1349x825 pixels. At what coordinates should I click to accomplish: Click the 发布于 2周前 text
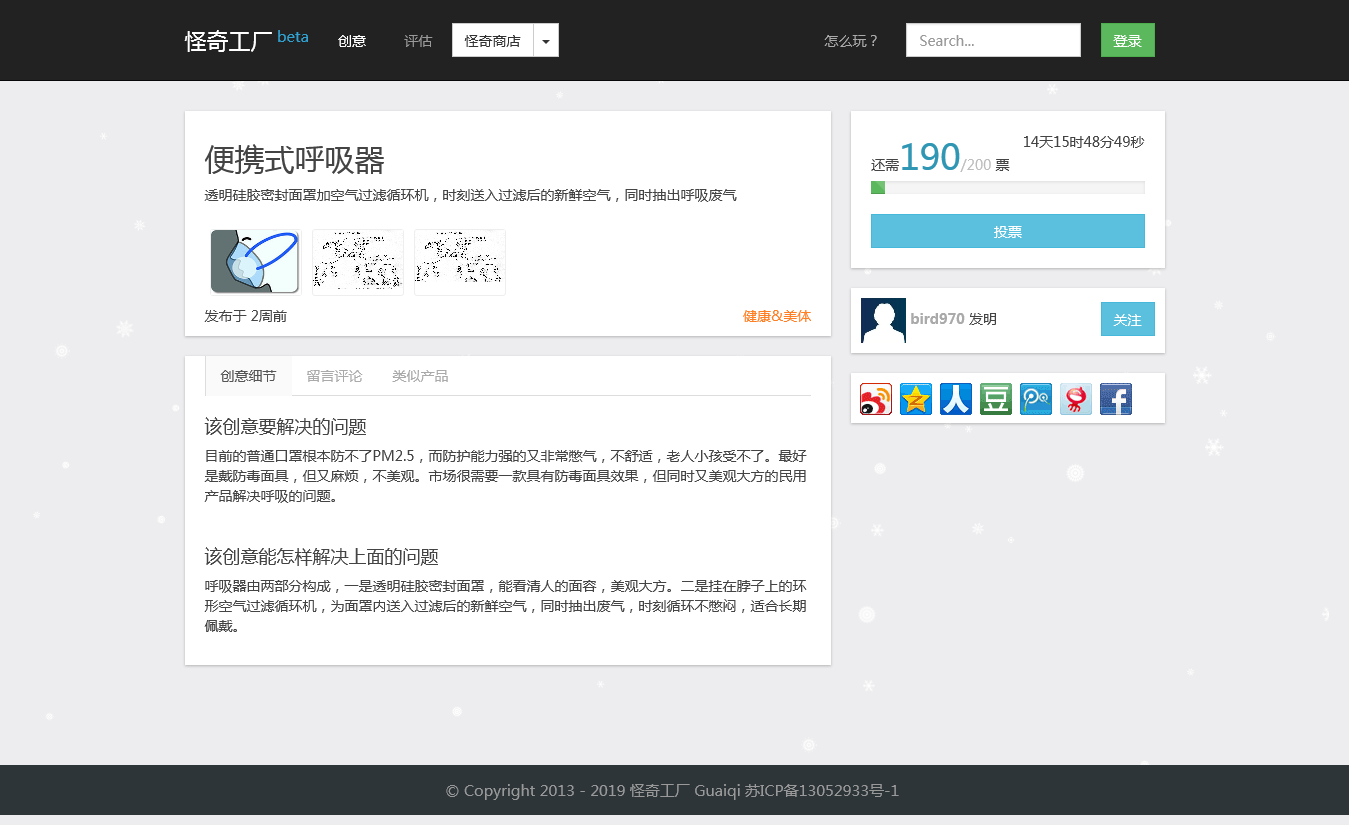246,316
